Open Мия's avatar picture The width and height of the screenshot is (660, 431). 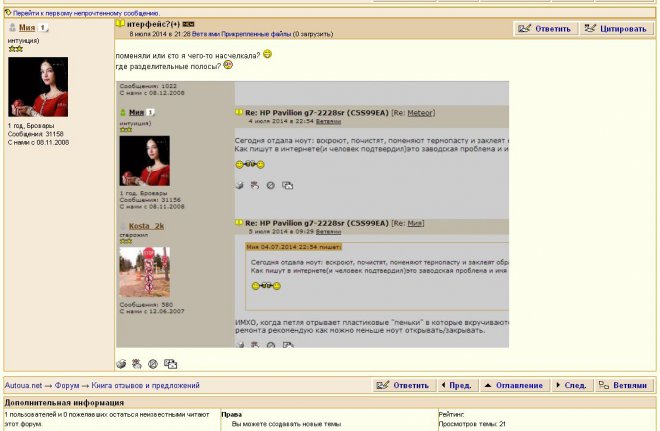(x=38, y=87)
